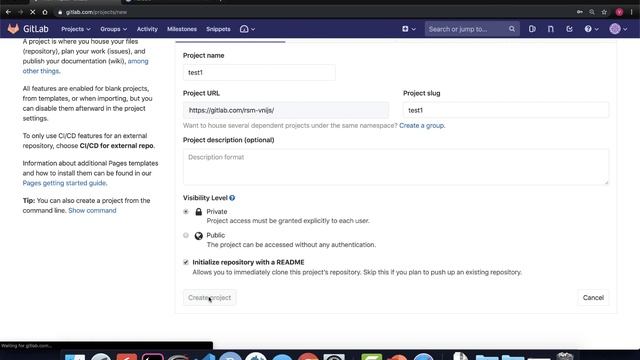Click the Project name input field
This screenshot has height=360, width=640.
pos(259,73)
